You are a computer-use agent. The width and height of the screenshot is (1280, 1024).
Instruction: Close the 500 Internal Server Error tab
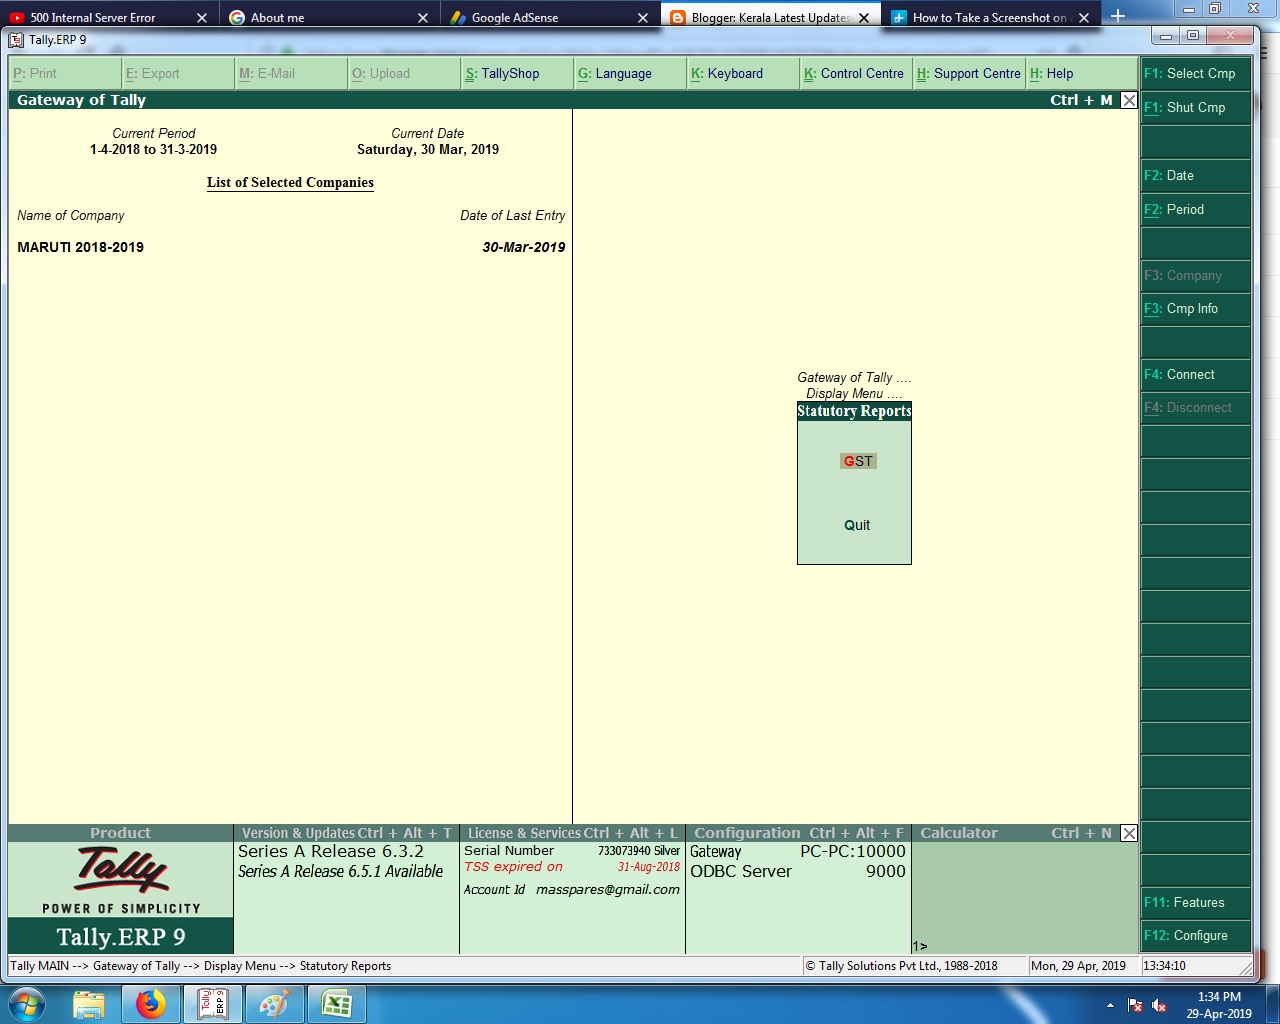(x=201, y=18)
